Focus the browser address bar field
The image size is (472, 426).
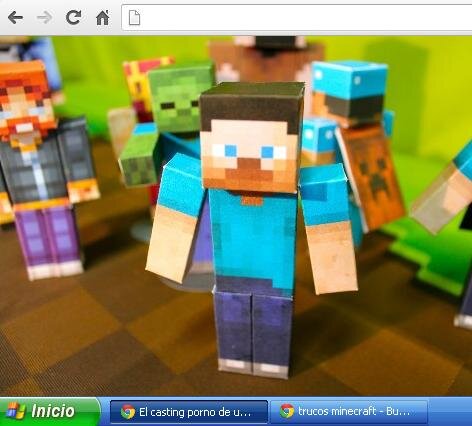pos(297,18)
